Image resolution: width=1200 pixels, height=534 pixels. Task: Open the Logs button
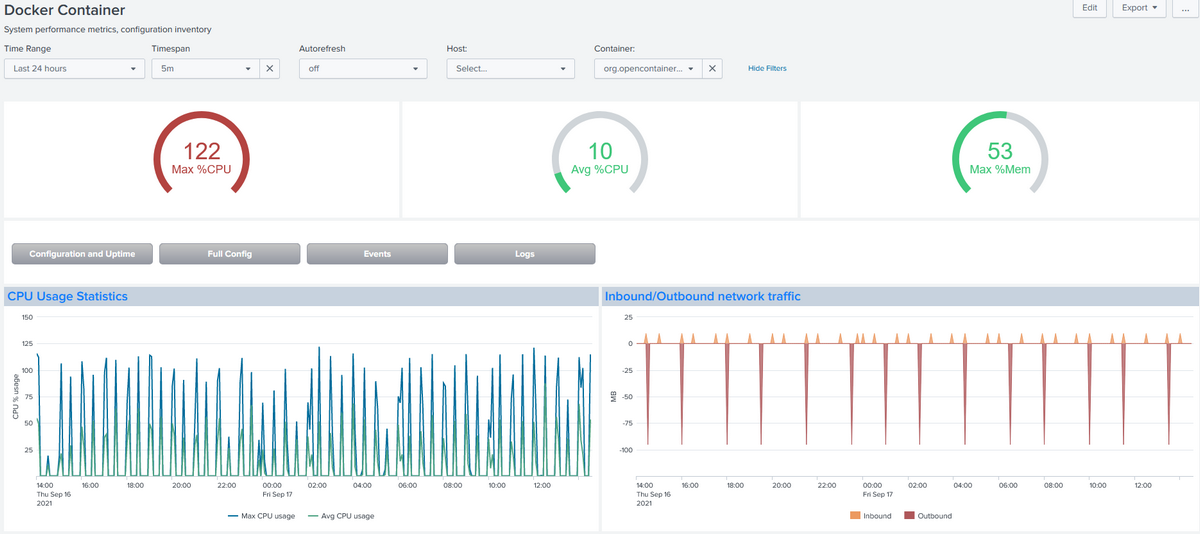tap(525, 254)
